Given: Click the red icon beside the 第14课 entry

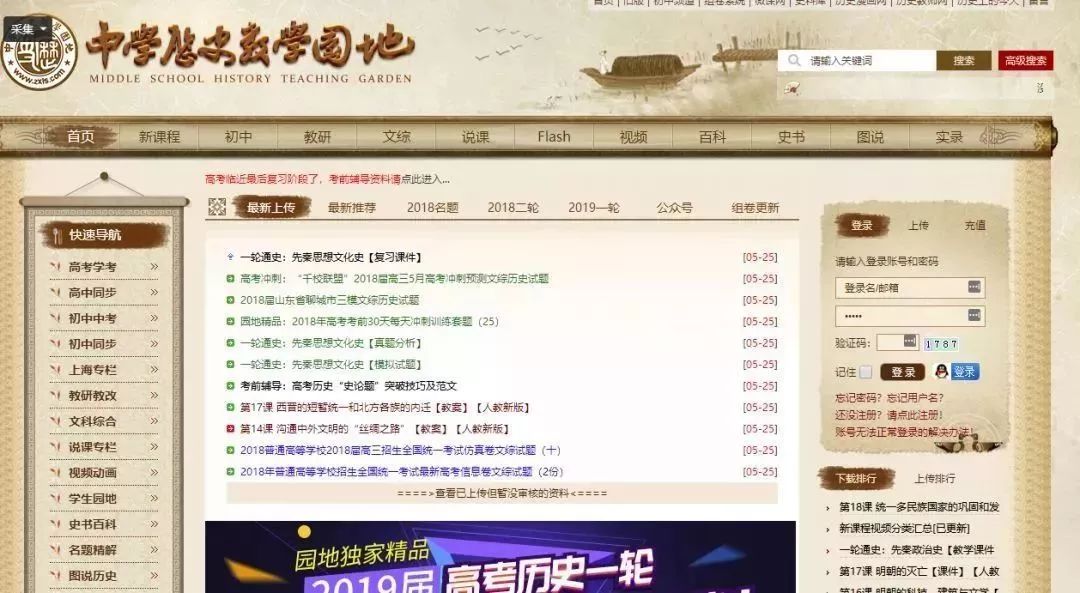Looking at the screenshot, I should click(x=229, y=430).
